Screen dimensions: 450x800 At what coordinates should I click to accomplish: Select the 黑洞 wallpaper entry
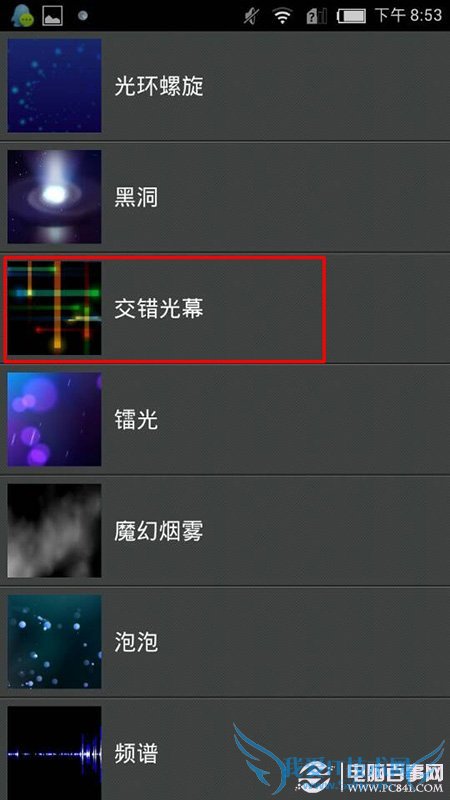tap(225, 197)
